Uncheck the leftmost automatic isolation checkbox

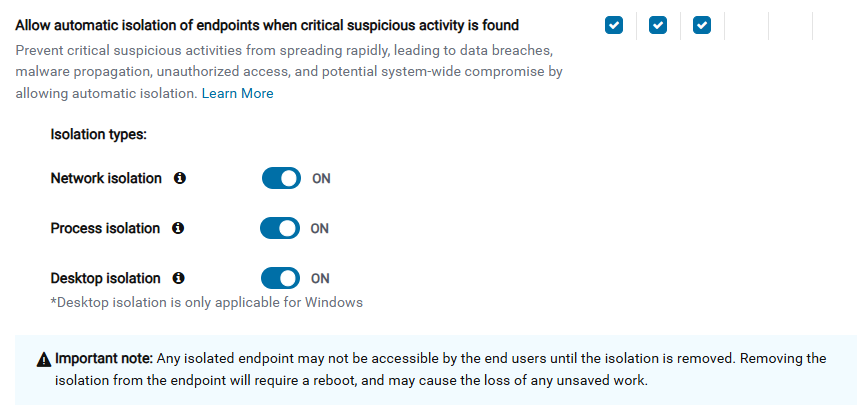click(x=614, y=25)
